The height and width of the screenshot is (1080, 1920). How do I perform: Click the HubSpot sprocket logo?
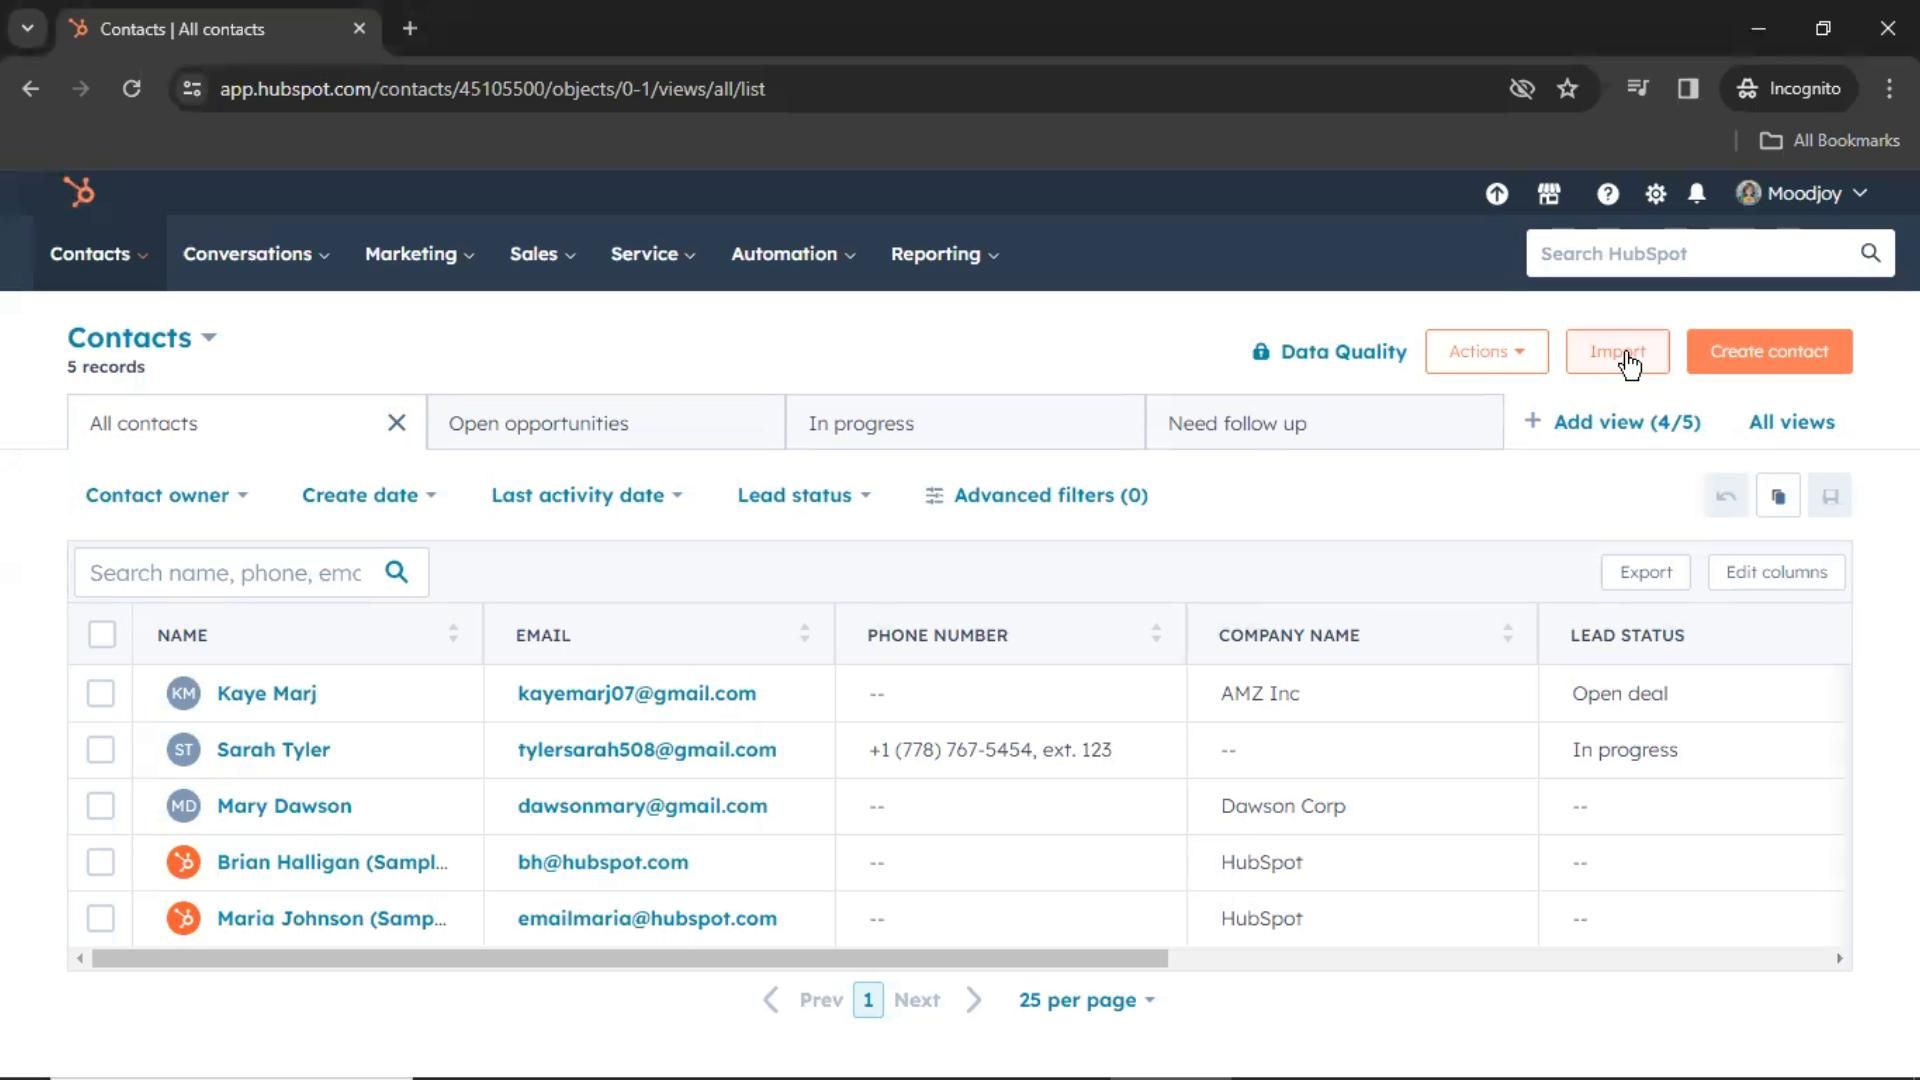[79, 191]
